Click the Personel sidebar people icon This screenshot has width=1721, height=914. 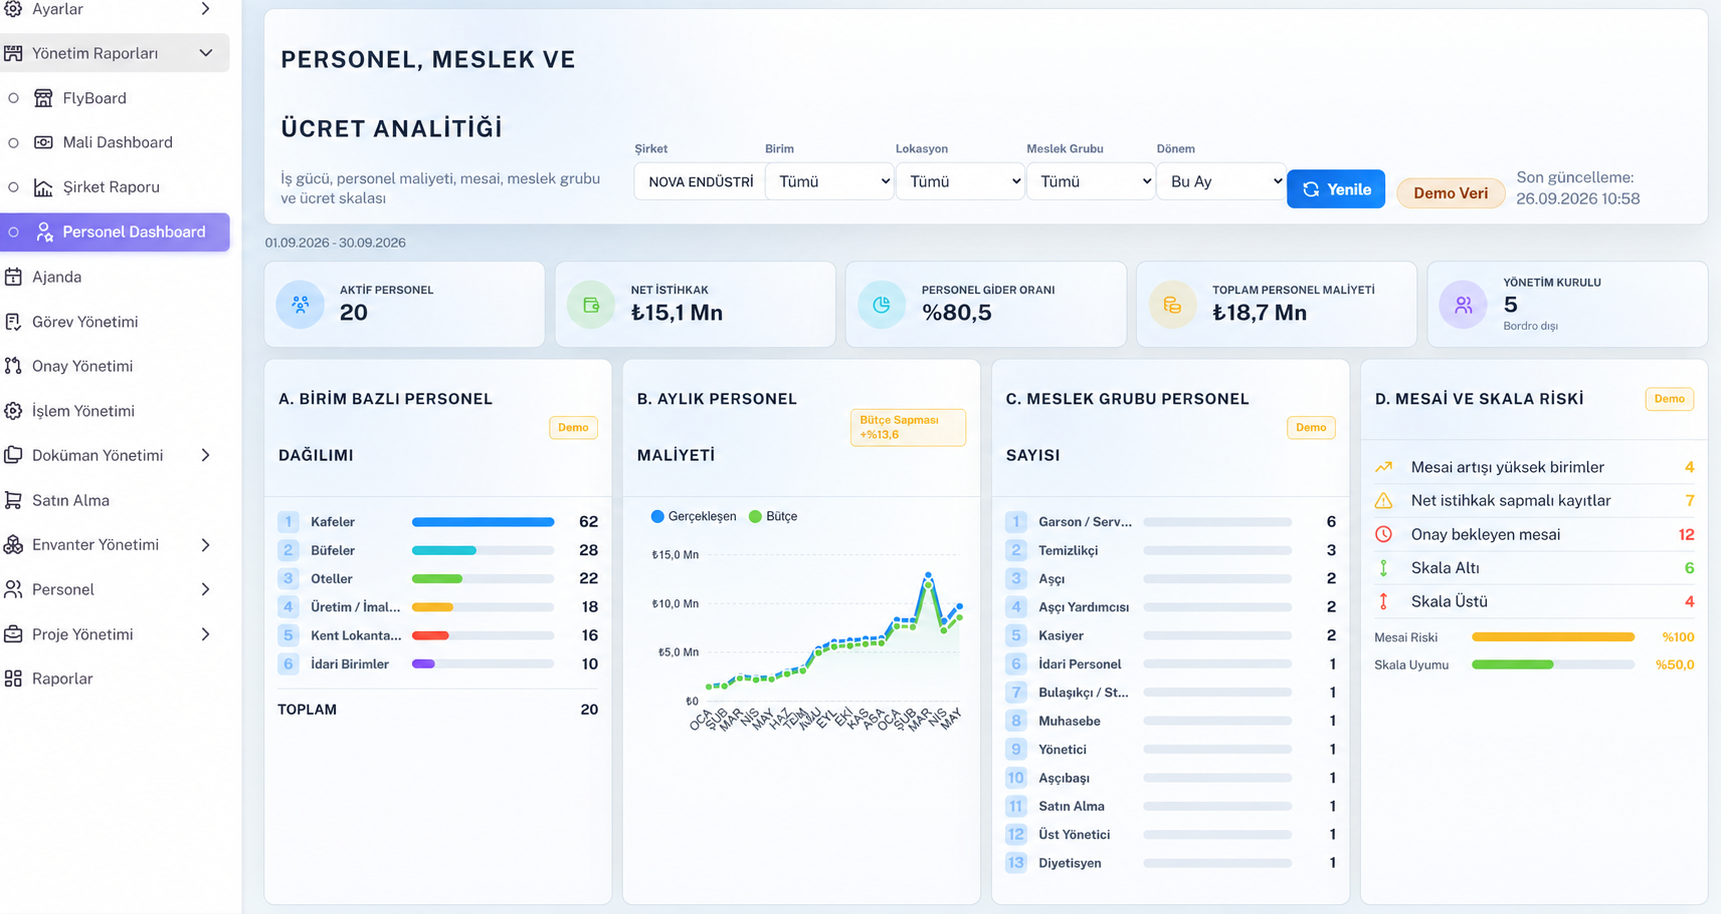click(13, 589)
